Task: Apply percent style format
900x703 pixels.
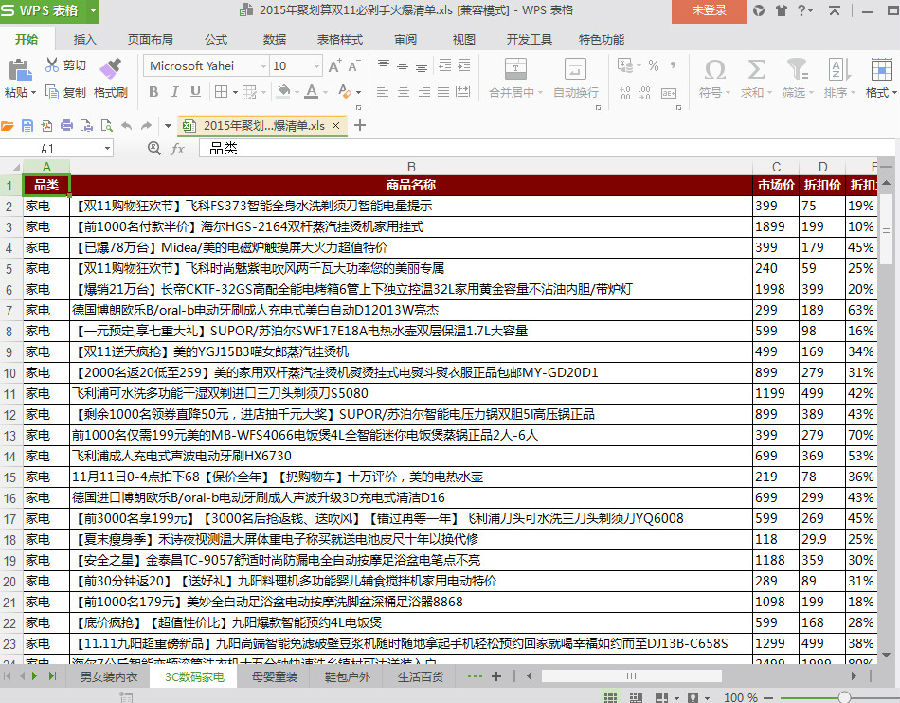Action: pos(653,65)
